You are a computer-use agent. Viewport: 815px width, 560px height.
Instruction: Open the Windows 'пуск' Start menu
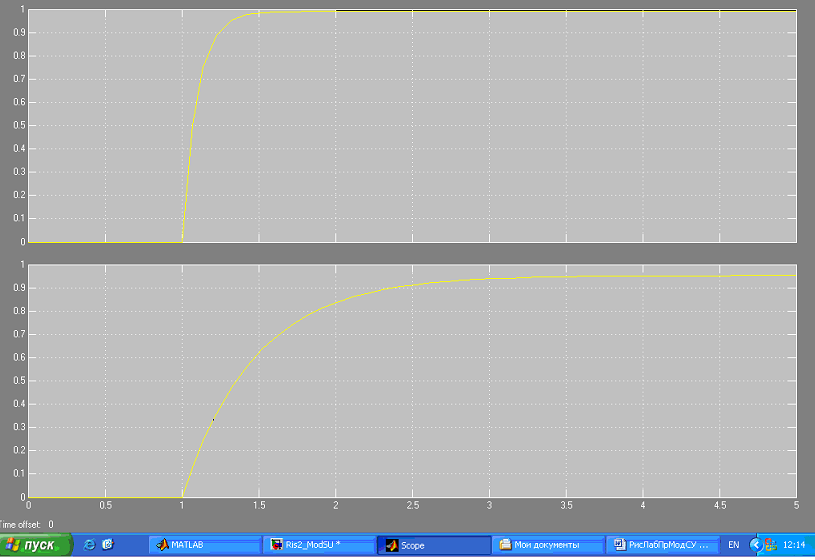(x=35, y=545)
